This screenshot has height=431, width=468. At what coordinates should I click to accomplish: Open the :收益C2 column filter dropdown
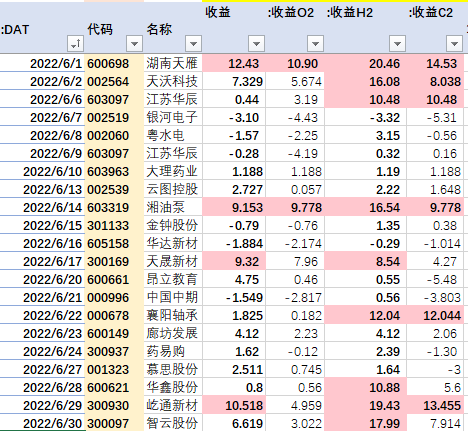(x=454, y=43)
